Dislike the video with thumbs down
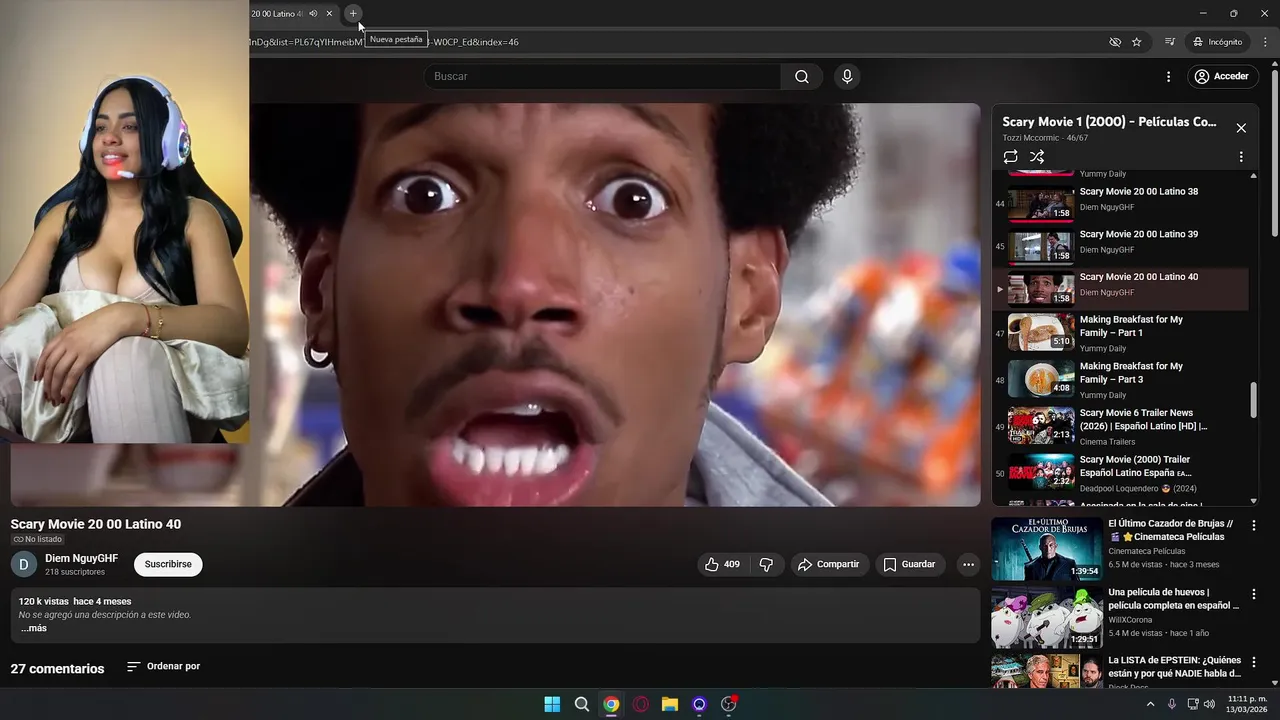The image size is (1280, 720). click(766, 564)
